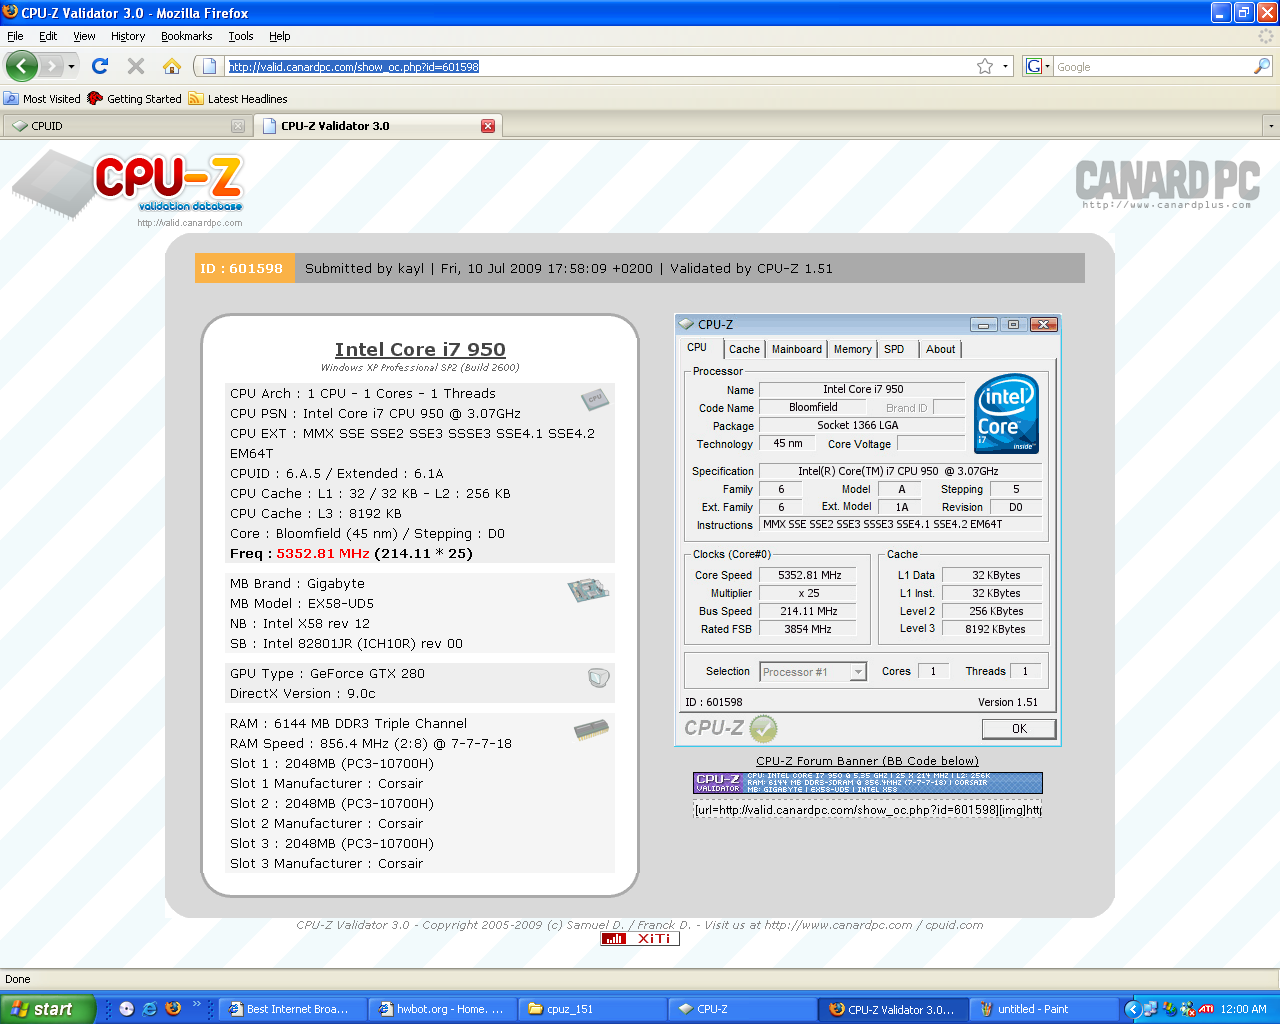This screenshot has width=1280, height=1024.
Task: Select the URL address field
Action: [600, 66]
